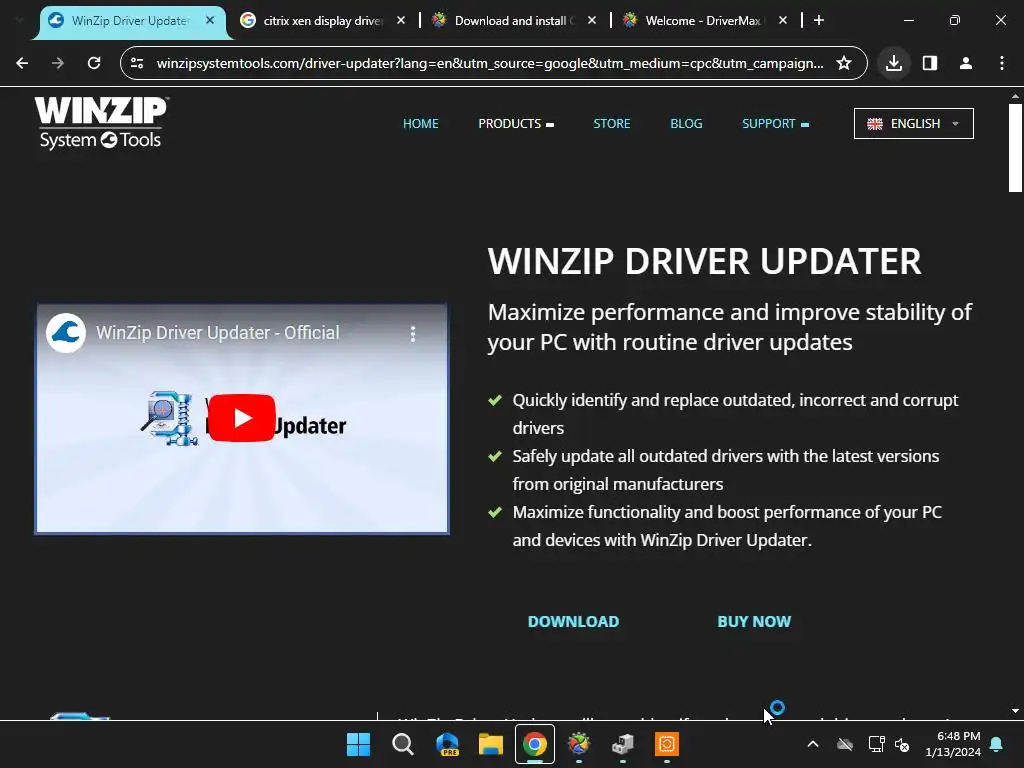Screen dimensions: 1024x768
Task: Open the video title WinZip Driver Updater - Official
Action: [217, 333]
